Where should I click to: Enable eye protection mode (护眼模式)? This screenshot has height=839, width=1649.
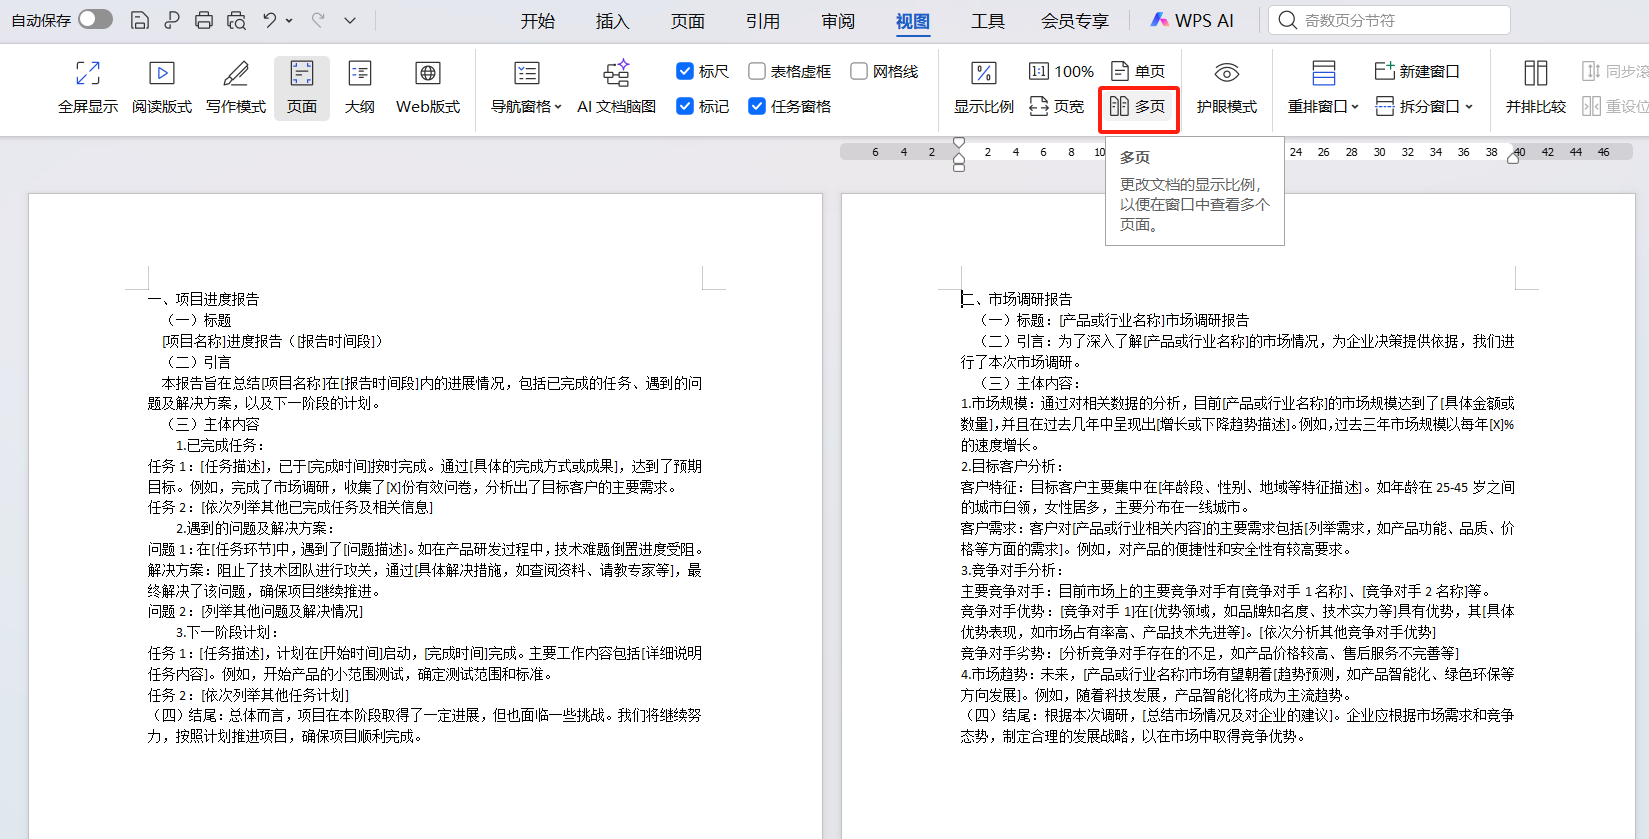click(x=1226, y=74)
